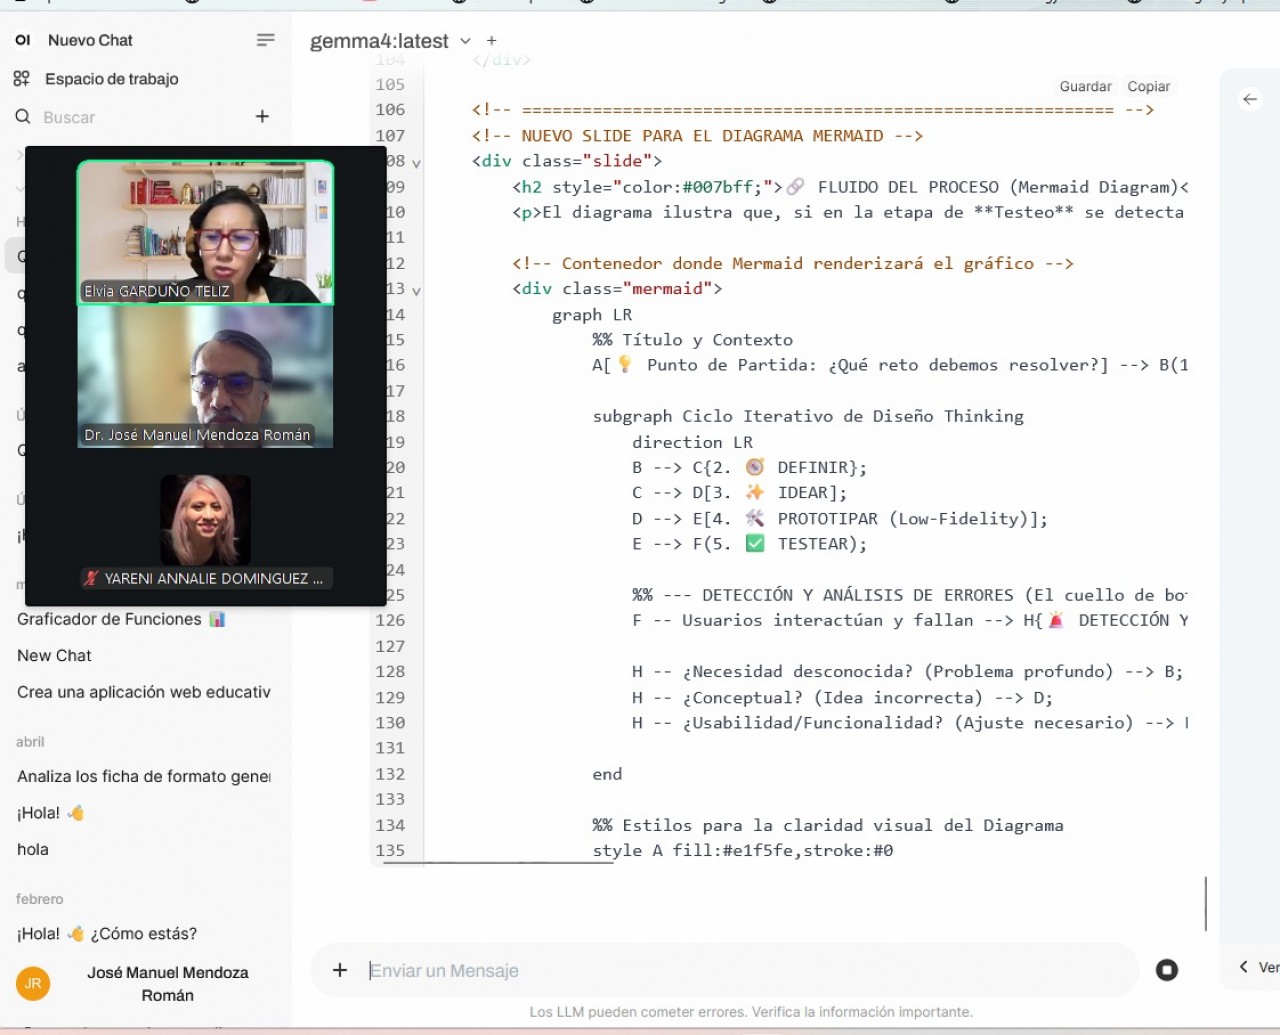Open chat Analiza los ficha de formato
This screenshot has width=1280, height=1035.
pos(144,776)
